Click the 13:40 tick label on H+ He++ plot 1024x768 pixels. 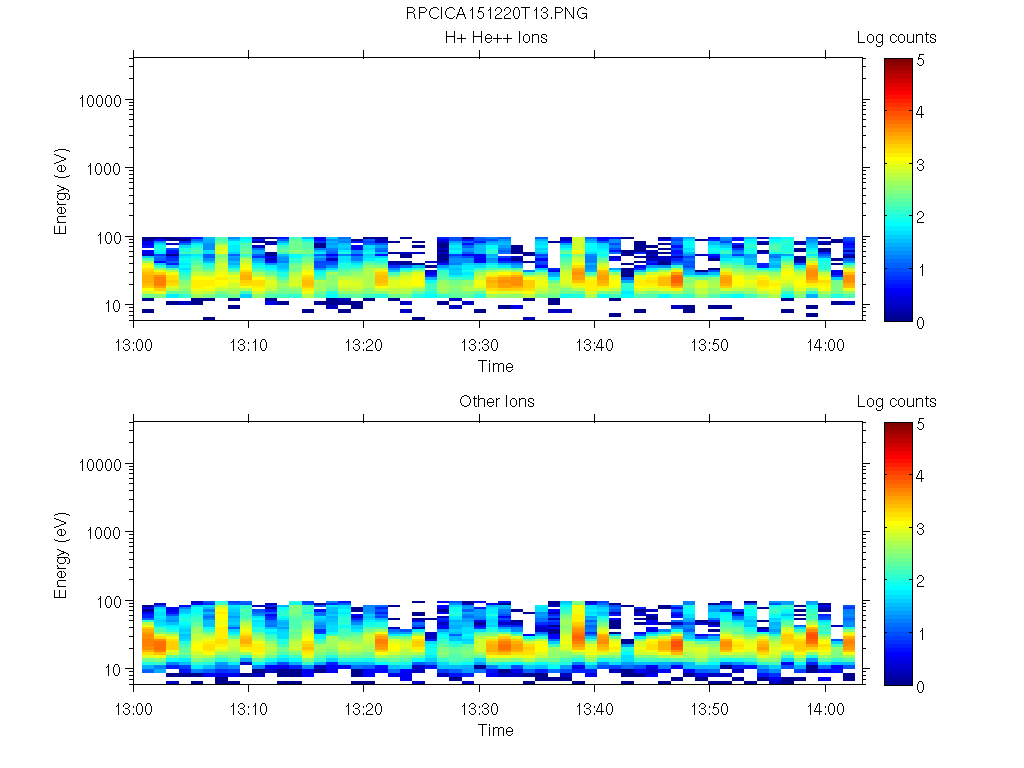tap(594, 345)
